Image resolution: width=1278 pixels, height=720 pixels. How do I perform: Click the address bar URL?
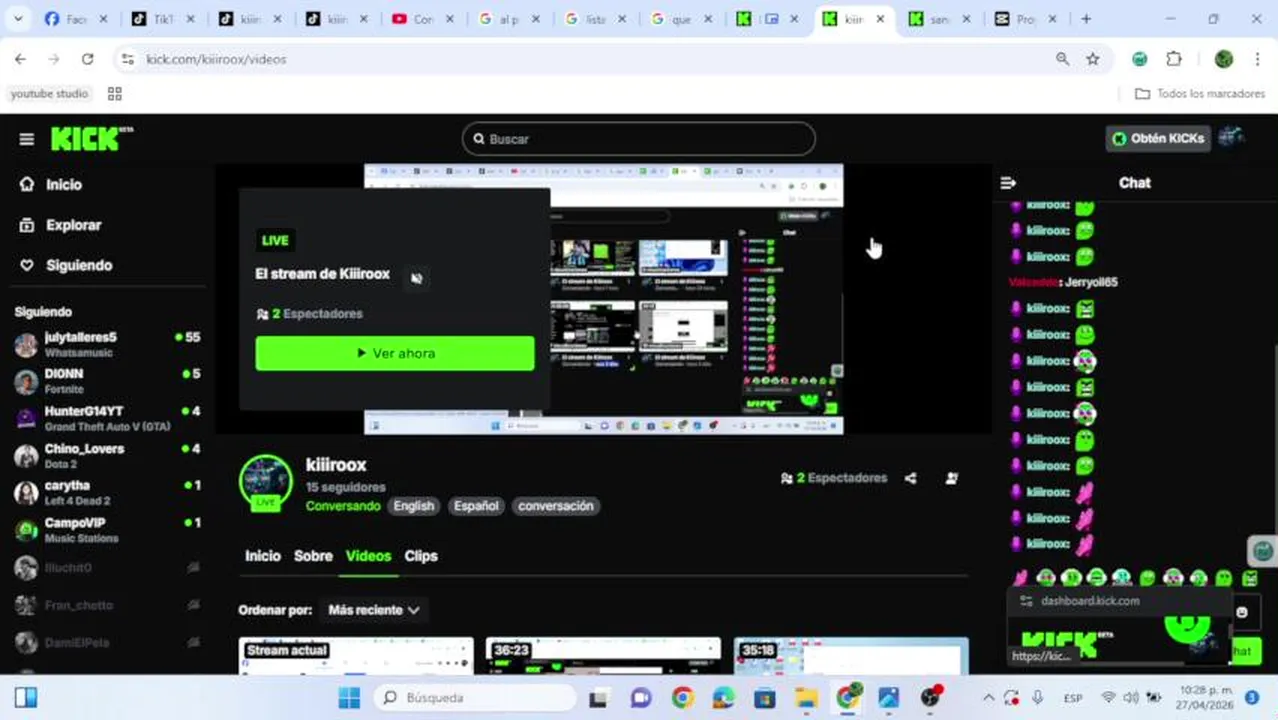click(x=216, y=59)
